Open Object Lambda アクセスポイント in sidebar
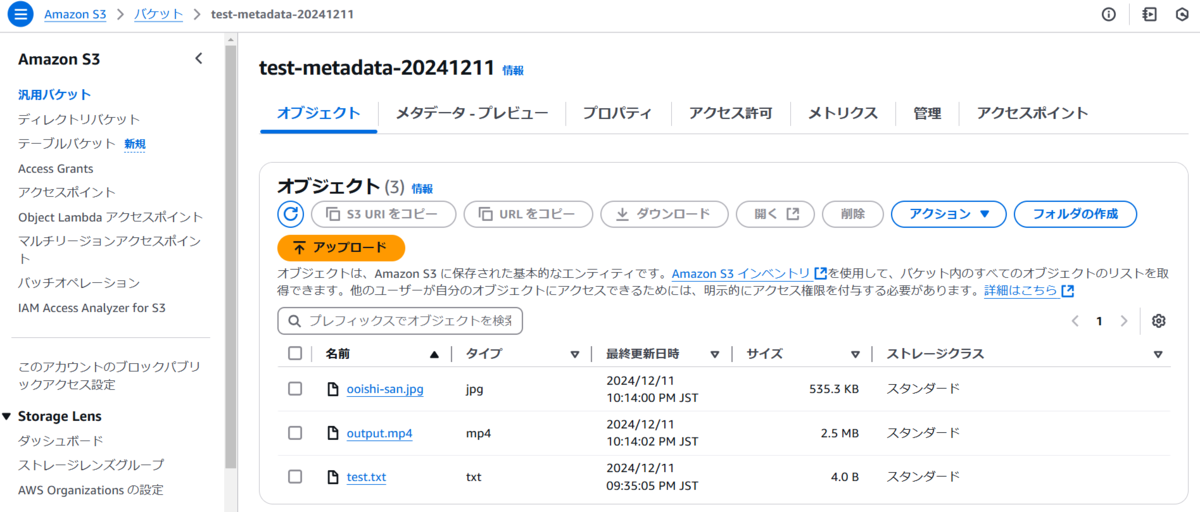 [110, 217]
